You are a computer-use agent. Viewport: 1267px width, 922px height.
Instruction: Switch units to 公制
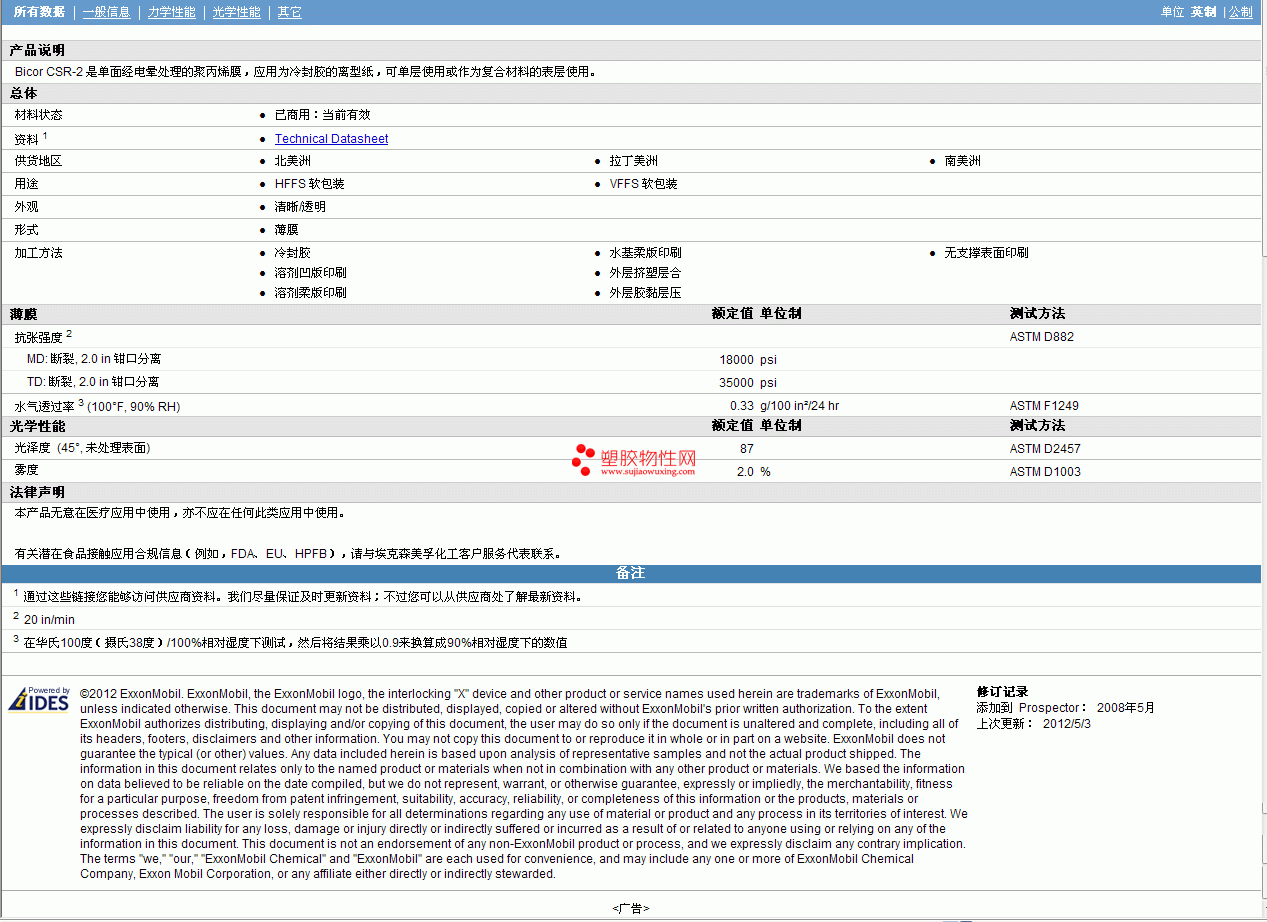click(x=1240, y=12)
